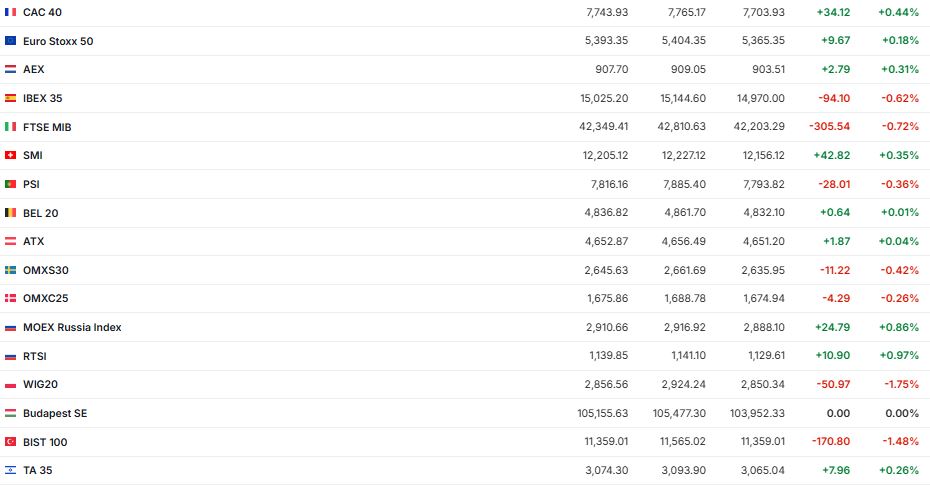
Task: Click the OMXC25 index name
Action: tap(45, 299)
